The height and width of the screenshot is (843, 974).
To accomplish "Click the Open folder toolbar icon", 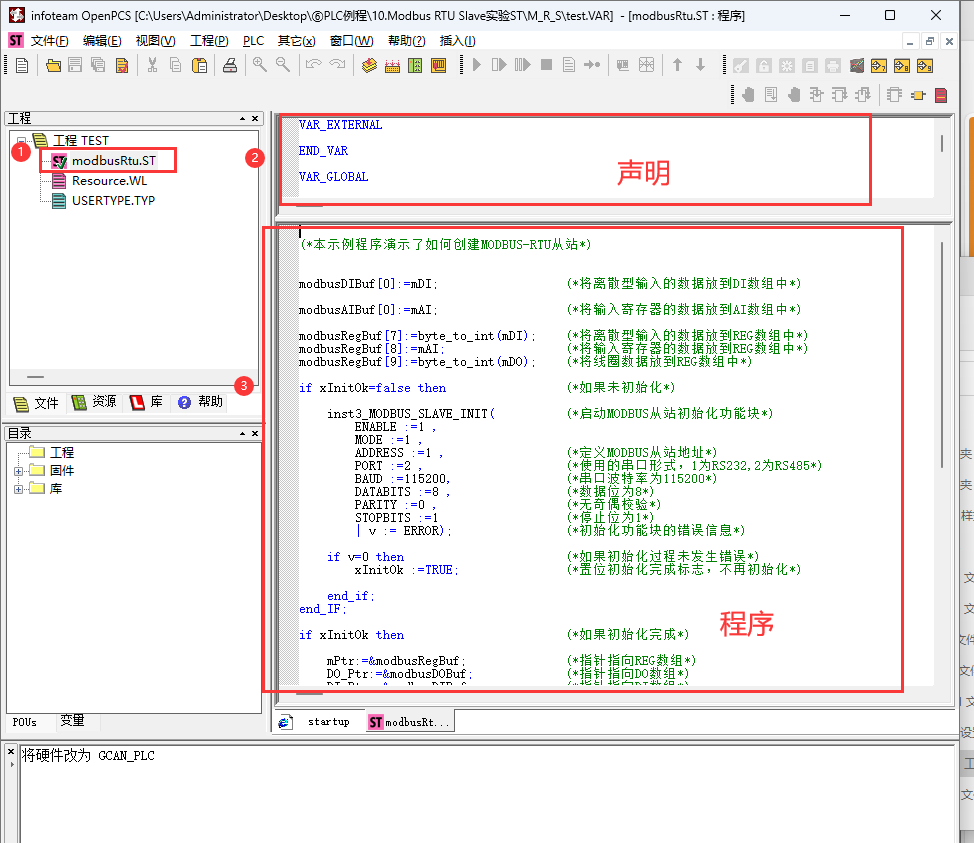I will [x=53, y=65].
